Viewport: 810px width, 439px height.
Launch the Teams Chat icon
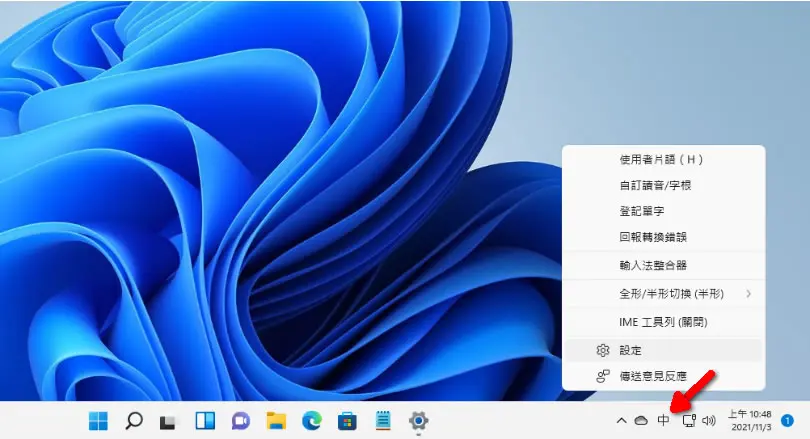pos(241,421)
